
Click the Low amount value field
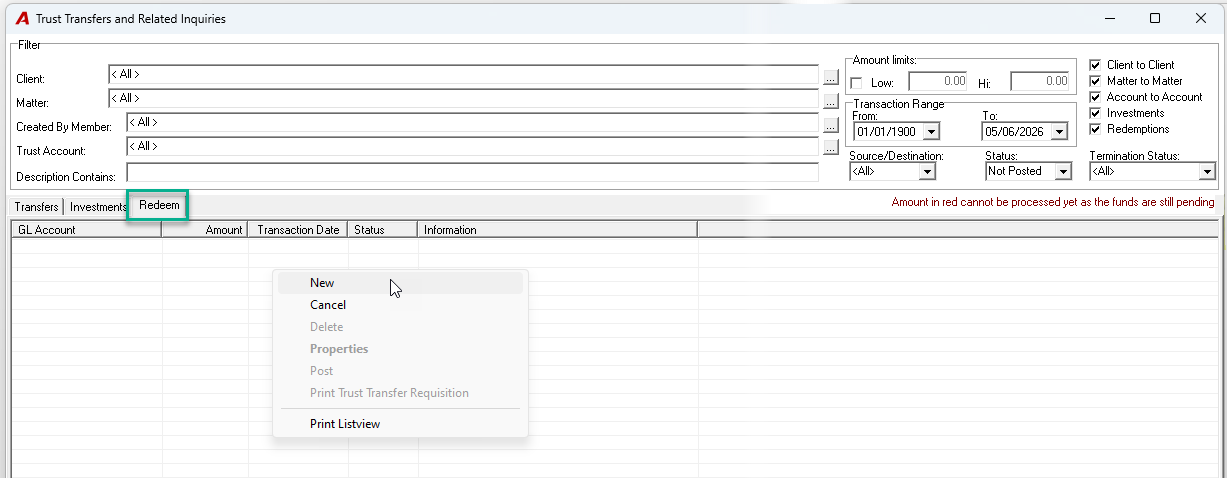click(x=938, y=82)
